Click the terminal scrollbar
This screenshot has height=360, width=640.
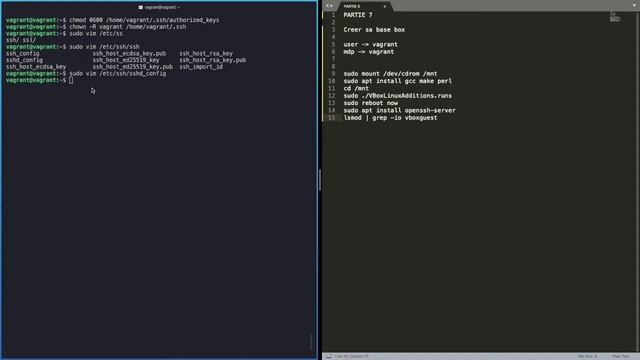311,342
